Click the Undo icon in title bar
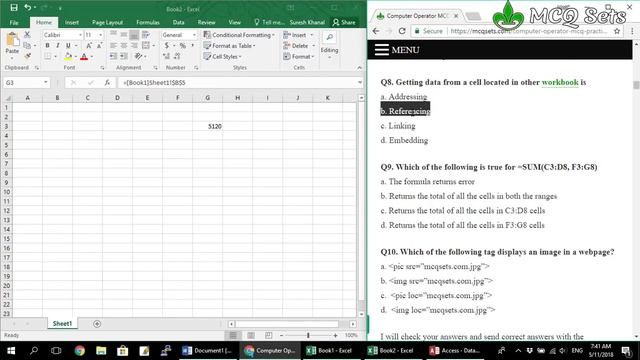Viewport: 640px width, 360px height. [27, 7]
